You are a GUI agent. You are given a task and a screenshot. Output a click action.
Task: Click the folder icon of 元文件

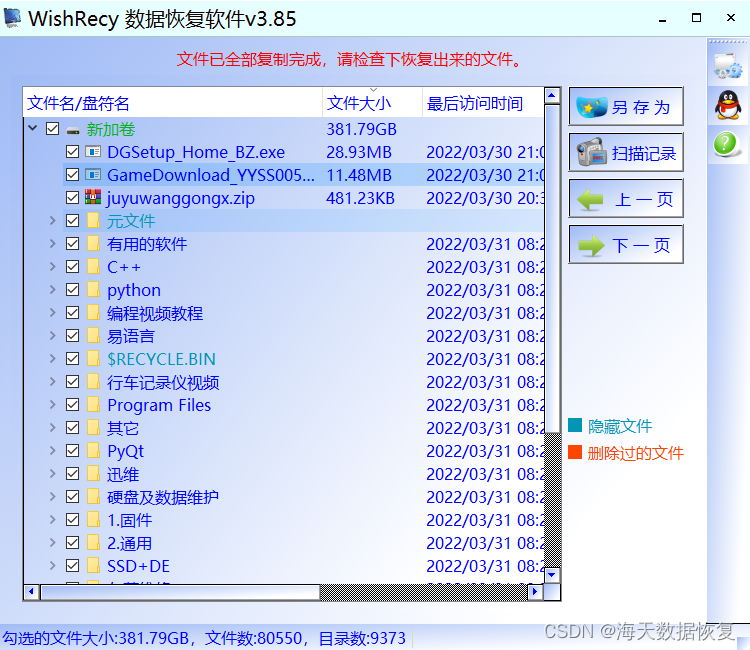point(93,221)
